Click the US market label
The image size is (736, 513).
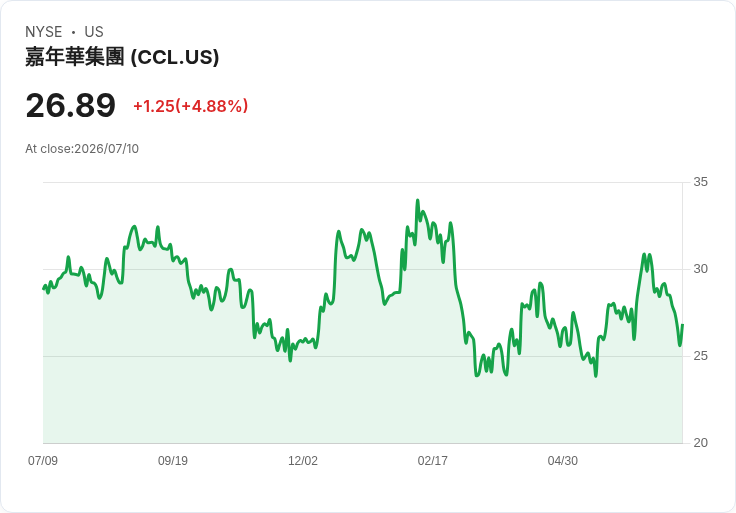tap(94, 32)
